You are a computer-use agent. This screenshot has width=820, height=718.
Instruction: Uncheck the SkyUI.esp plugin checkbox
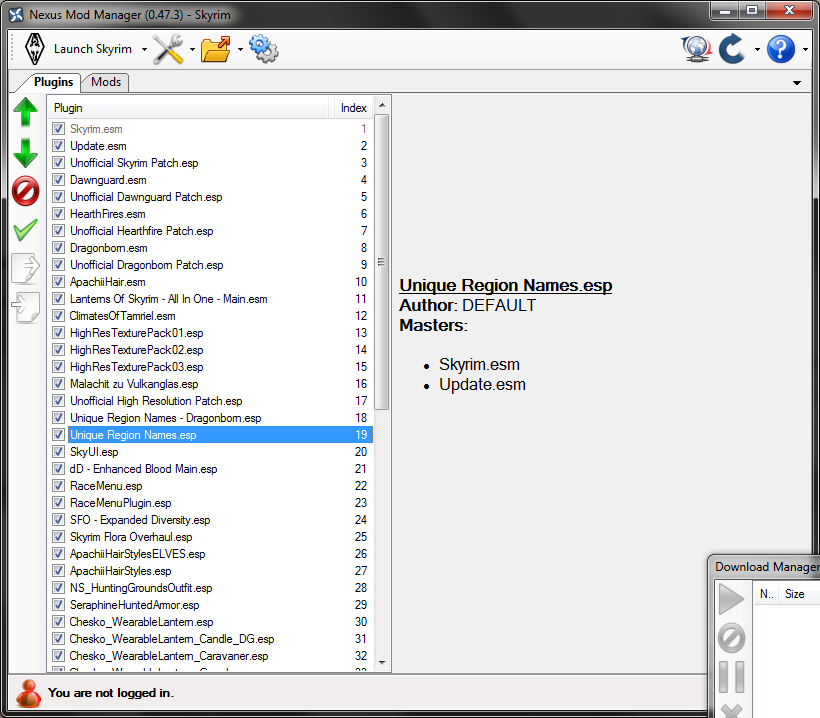point(58,452)
